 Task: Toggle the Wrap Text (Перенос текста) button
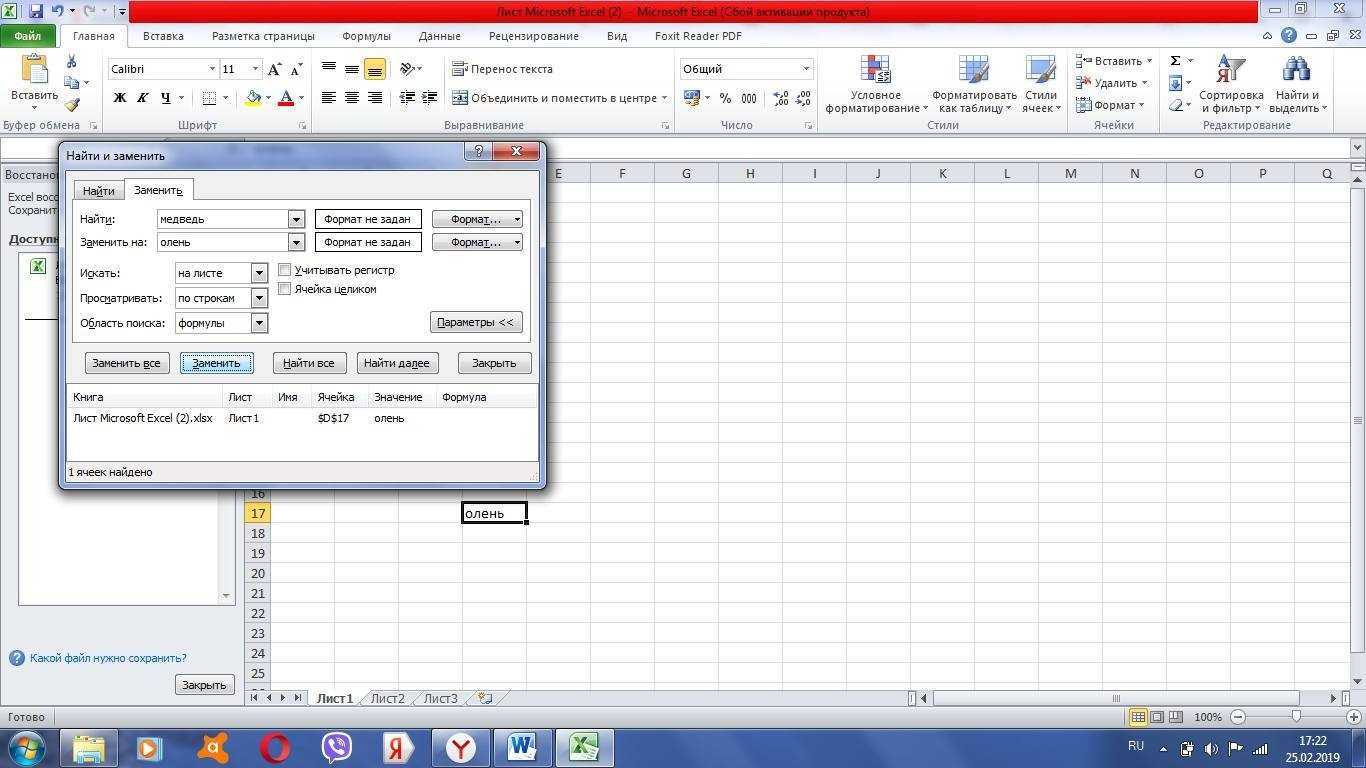click(x=502, y=69)
